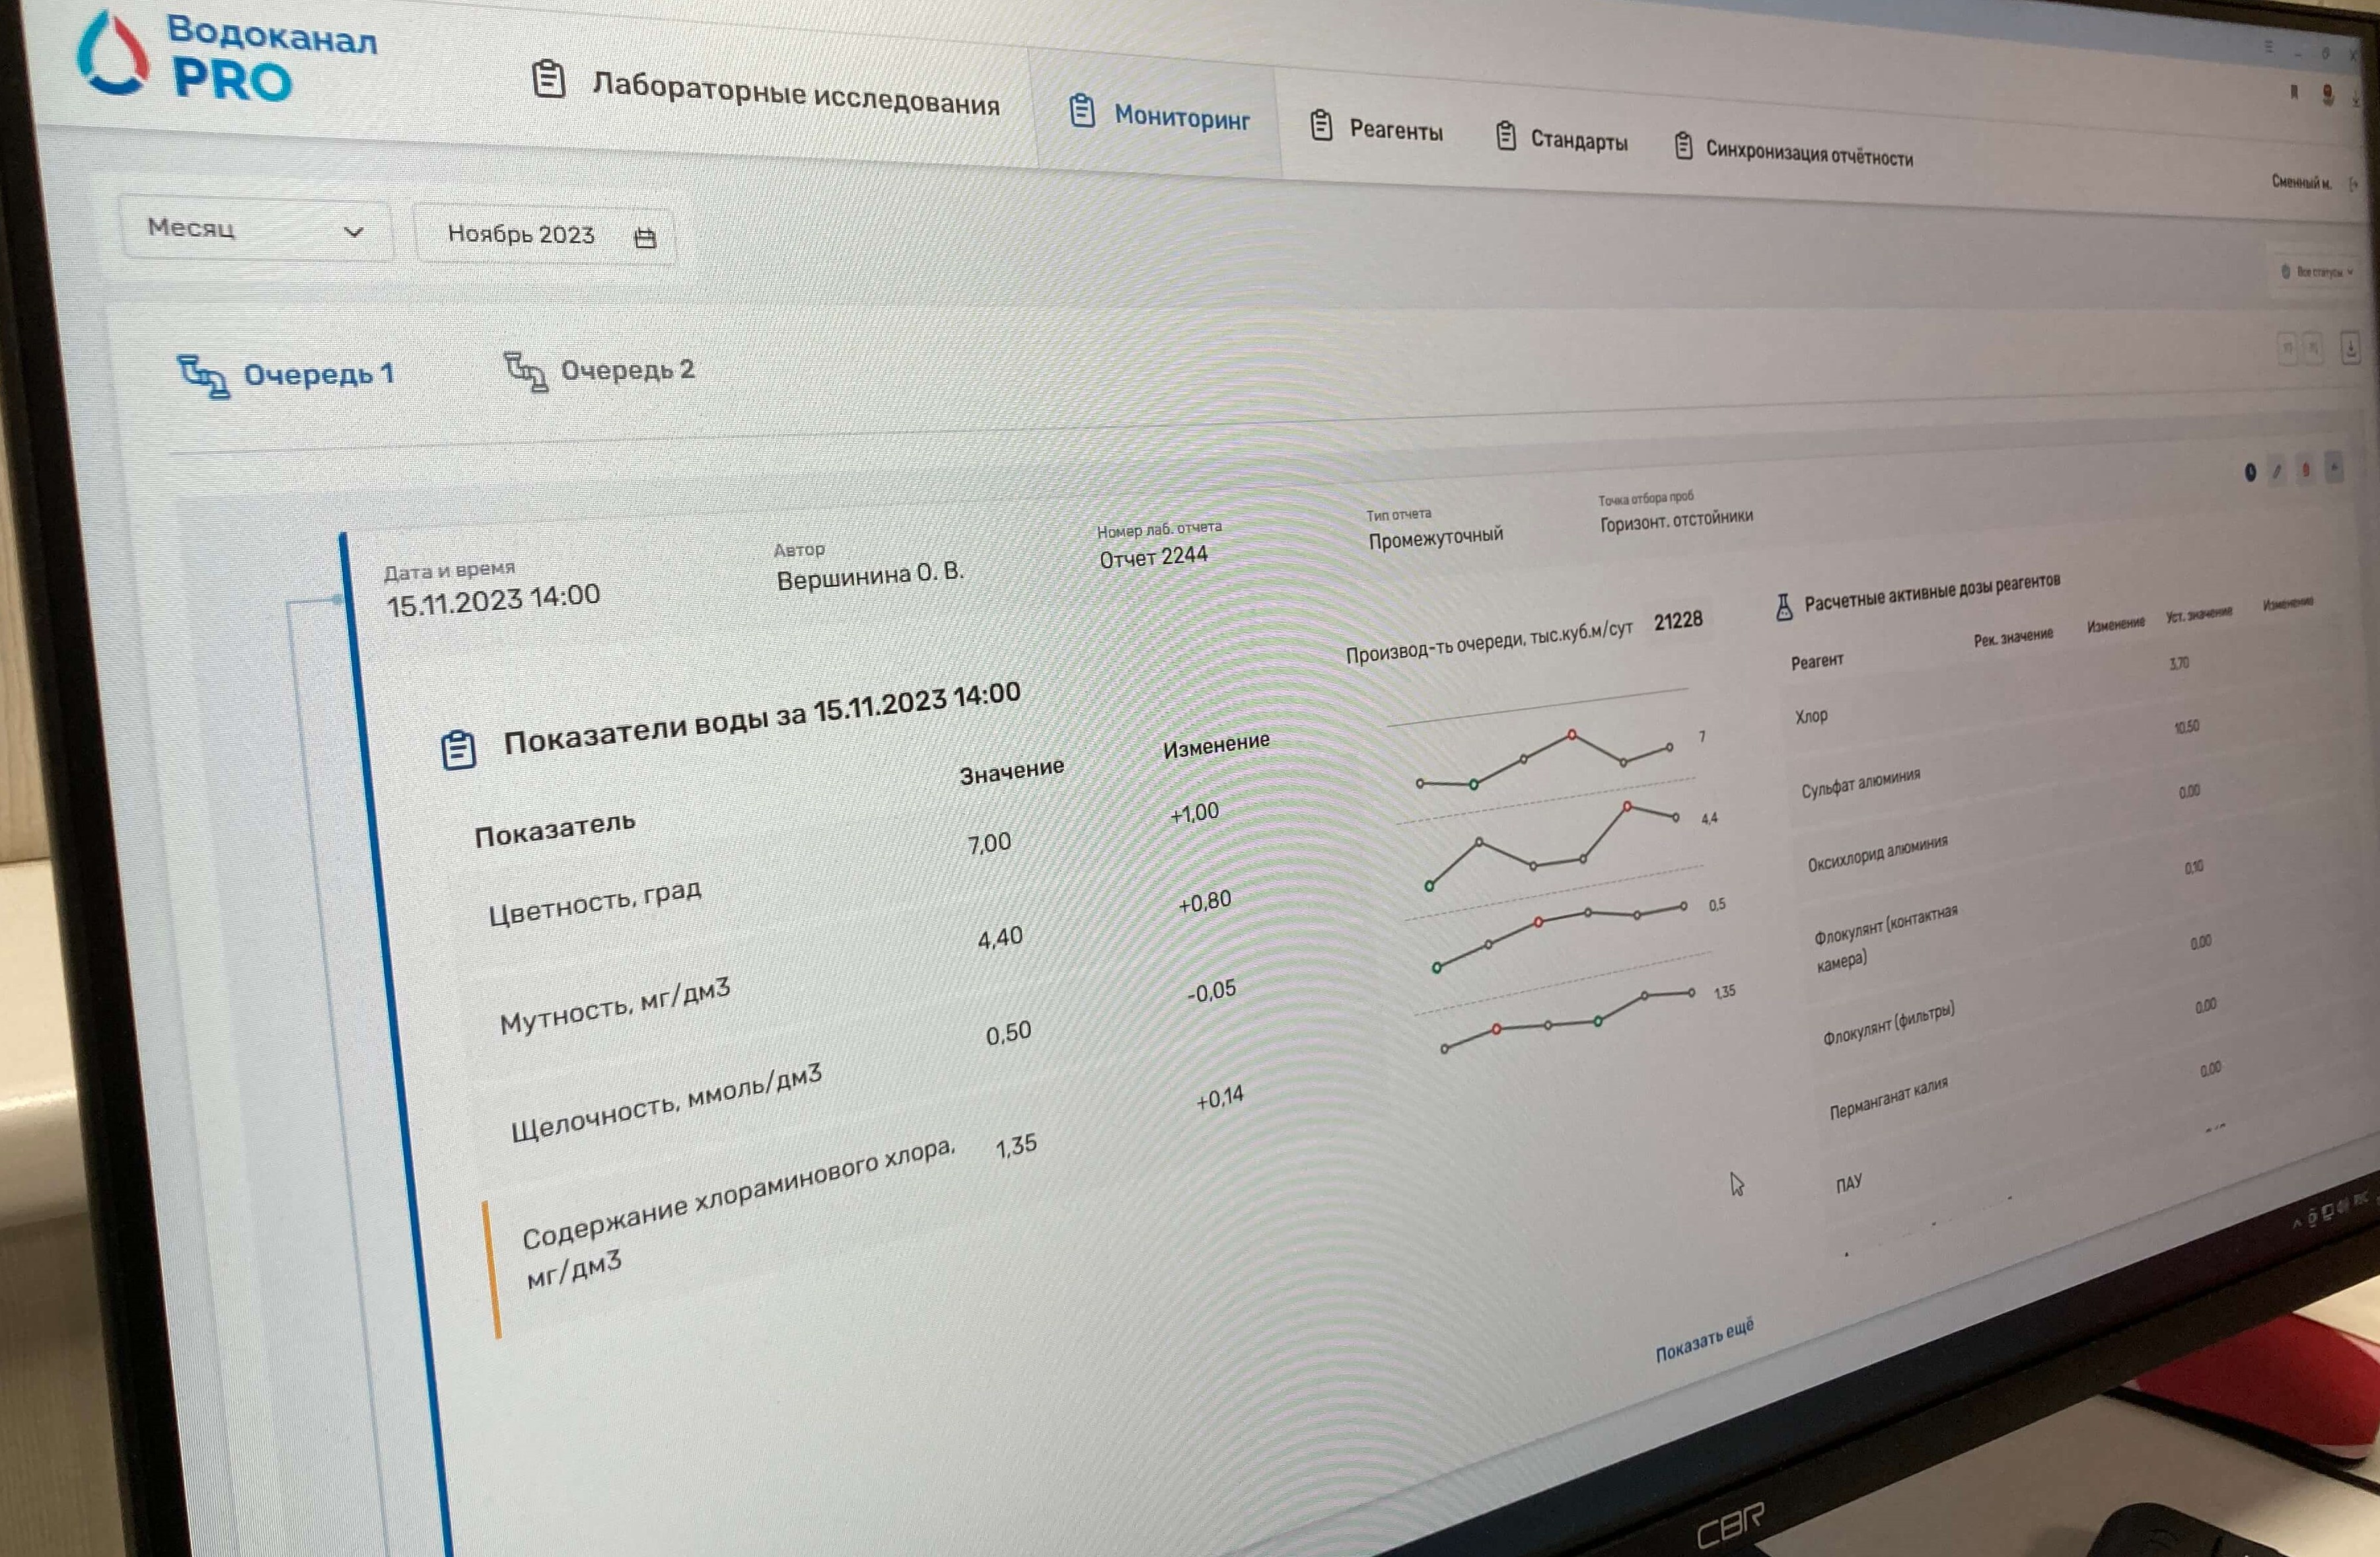This screenshot has width=2380, height=1557.
Task: Select the Очередь 2 tab
Action: pyautogui.click(x=599, y=371)
